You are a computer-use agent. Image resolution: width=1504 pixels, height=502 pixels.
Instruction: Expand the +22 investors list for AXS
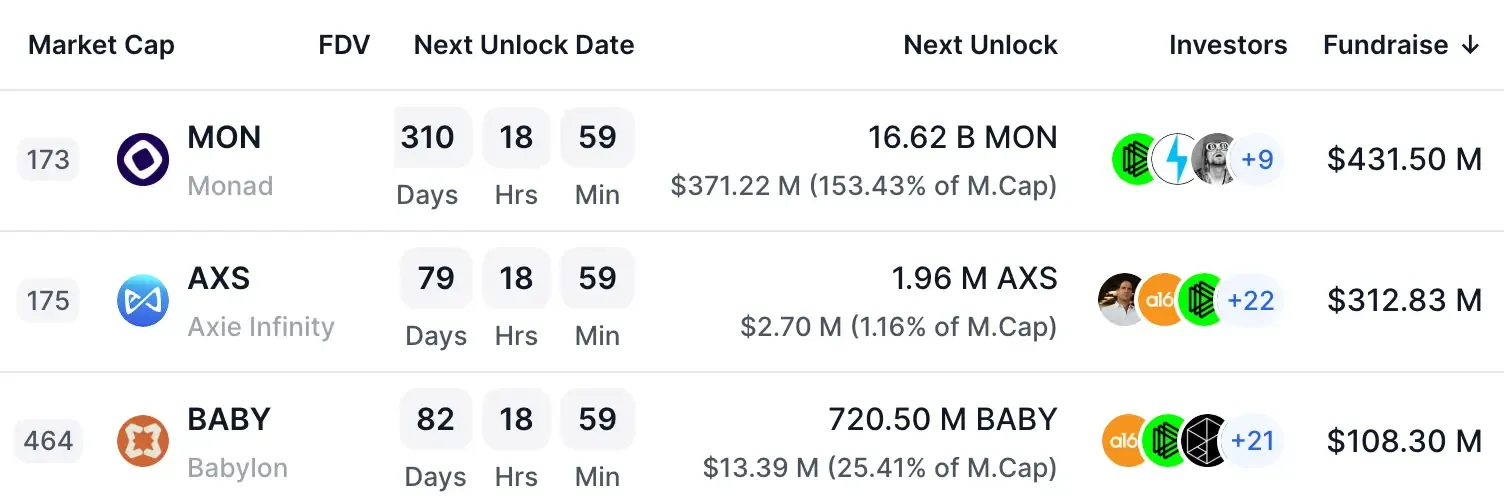coord(1250,300)
